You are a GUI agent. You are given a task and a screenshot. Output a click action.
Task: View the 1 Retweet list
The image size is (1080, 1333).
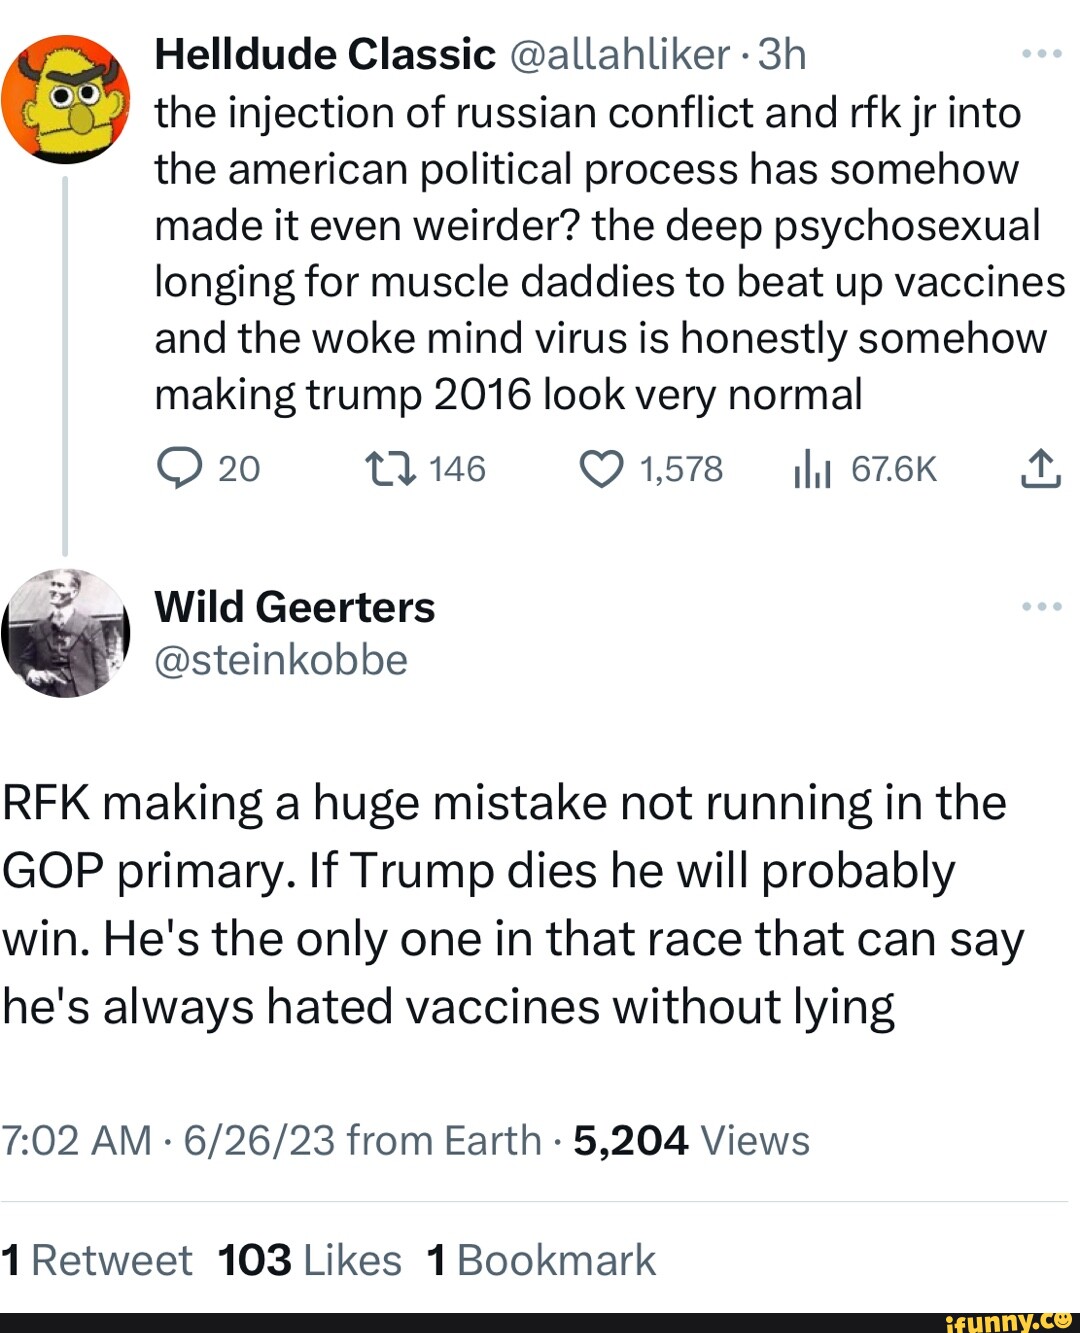(97, 1260)
